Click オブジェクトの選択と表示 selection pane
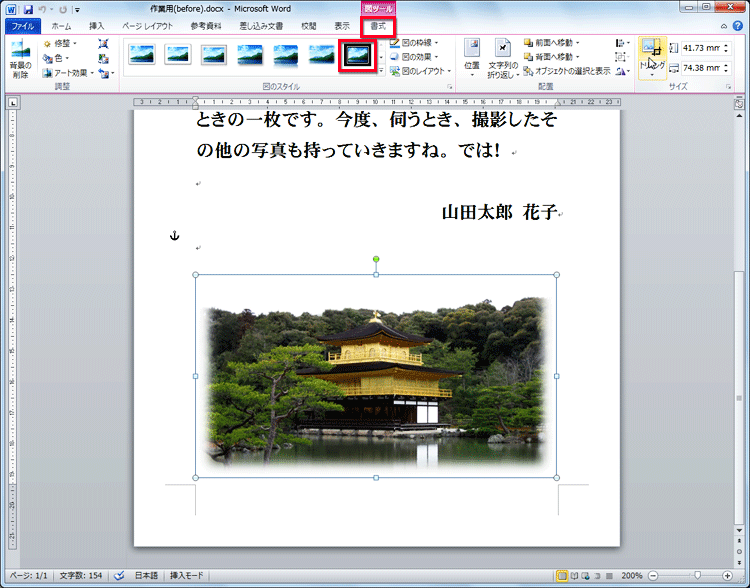 [567, 71]
